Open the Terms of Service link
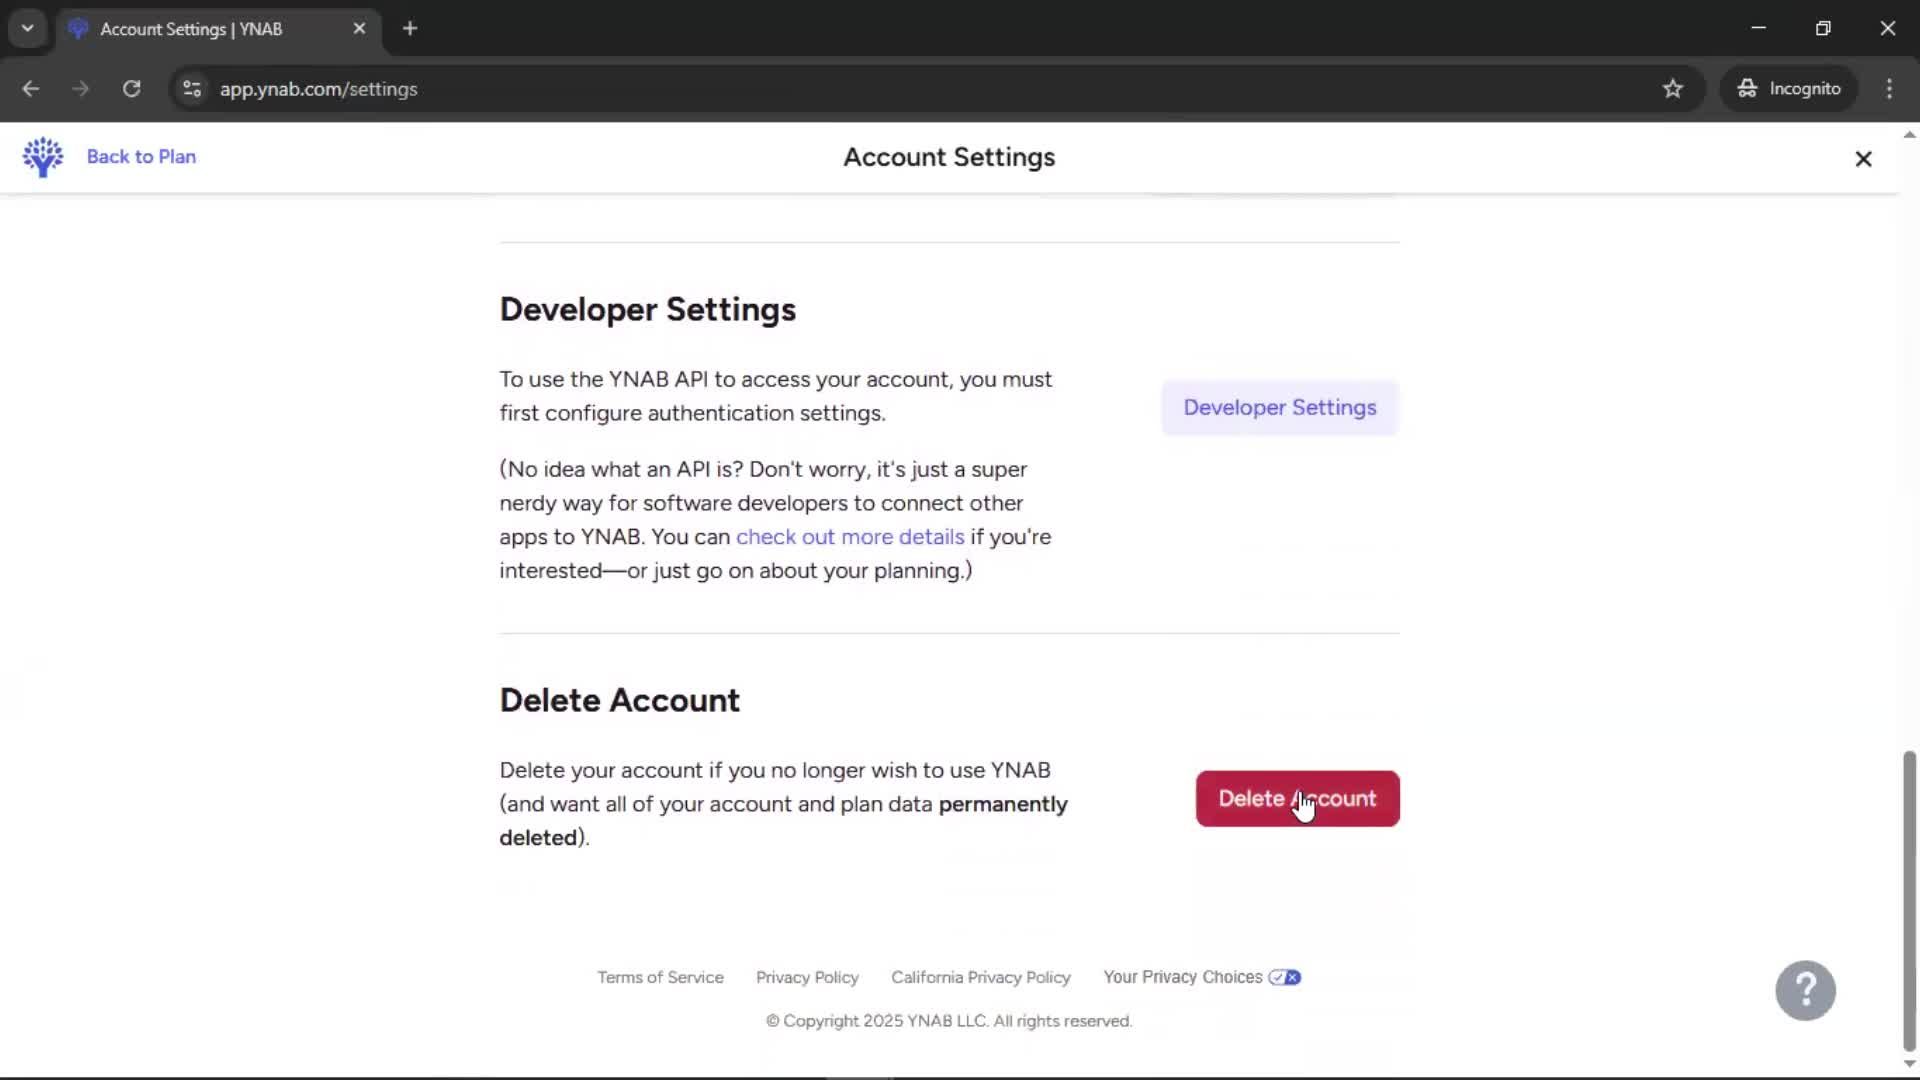This screenshot has width=1920, height=1080. coord(660,978)
